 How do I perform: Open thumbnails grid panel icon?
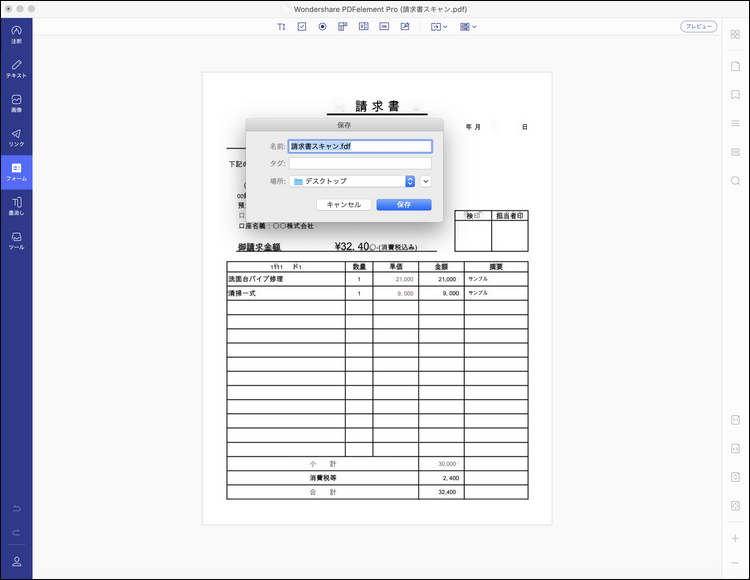coord(735,34)
